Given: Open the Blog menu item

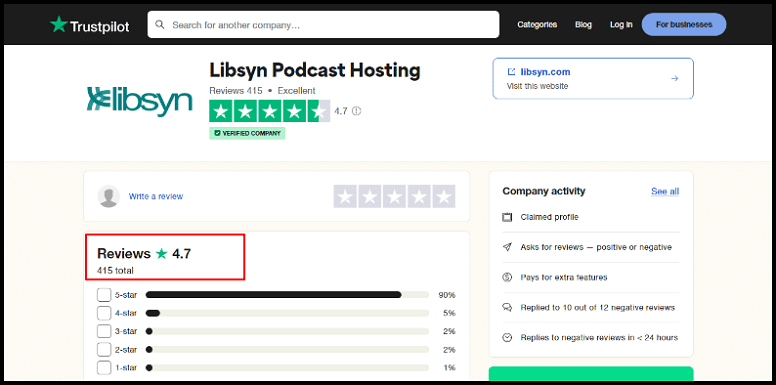Looking at the screenshot, I should [x=583, y=24].
